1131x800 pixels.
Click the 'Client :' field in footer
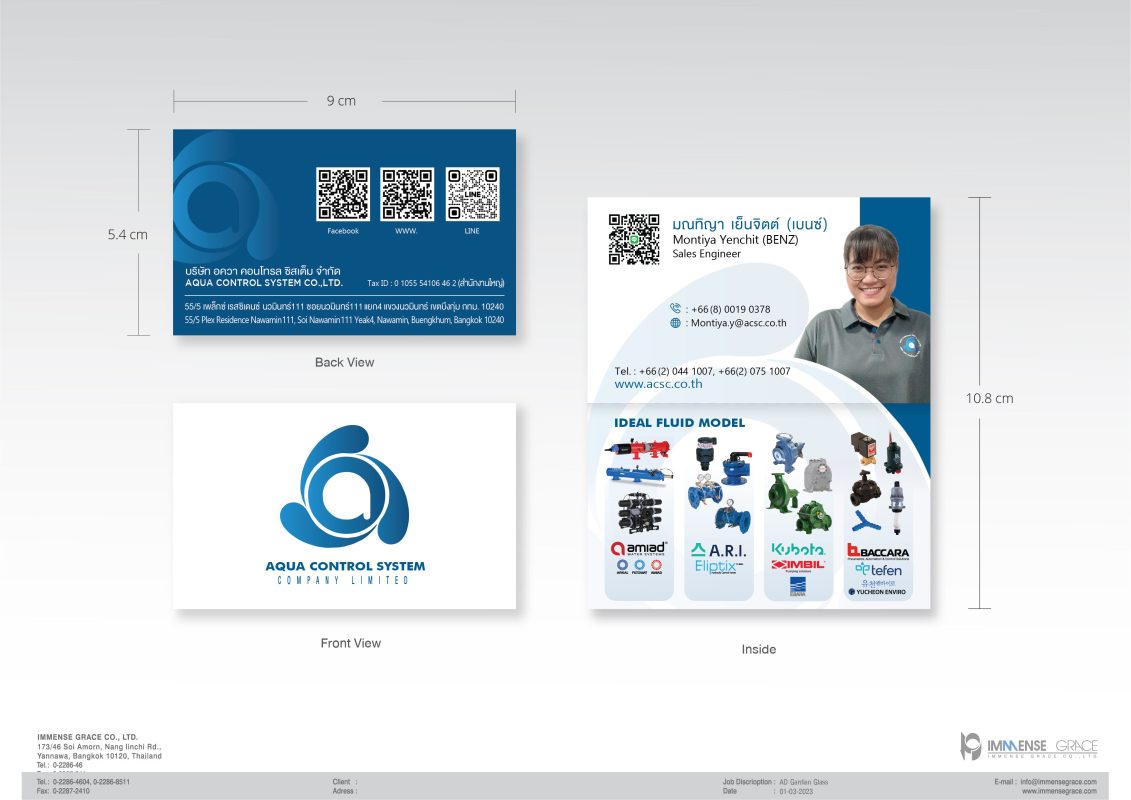[x=345, y=782]
